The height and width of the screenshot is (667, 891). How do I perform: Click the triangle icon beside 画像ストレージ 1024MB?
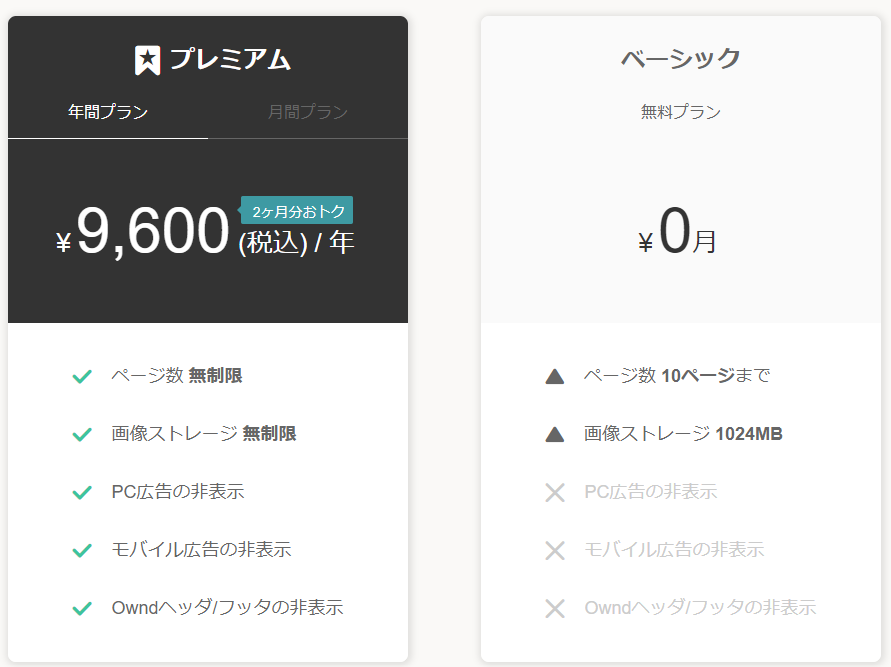[x=555, y=435]
